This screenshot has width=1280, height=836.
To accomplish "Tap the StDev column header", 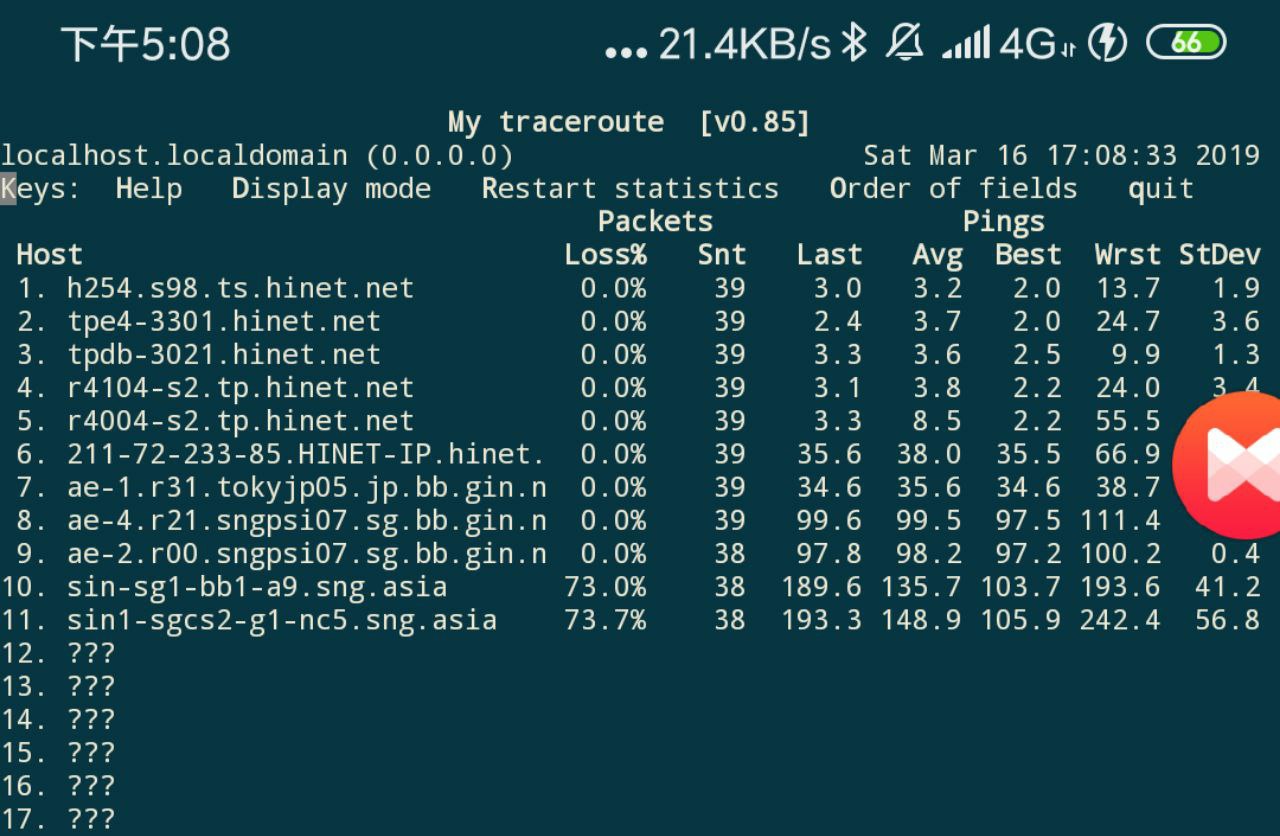I will click(x=1219, y=255).
